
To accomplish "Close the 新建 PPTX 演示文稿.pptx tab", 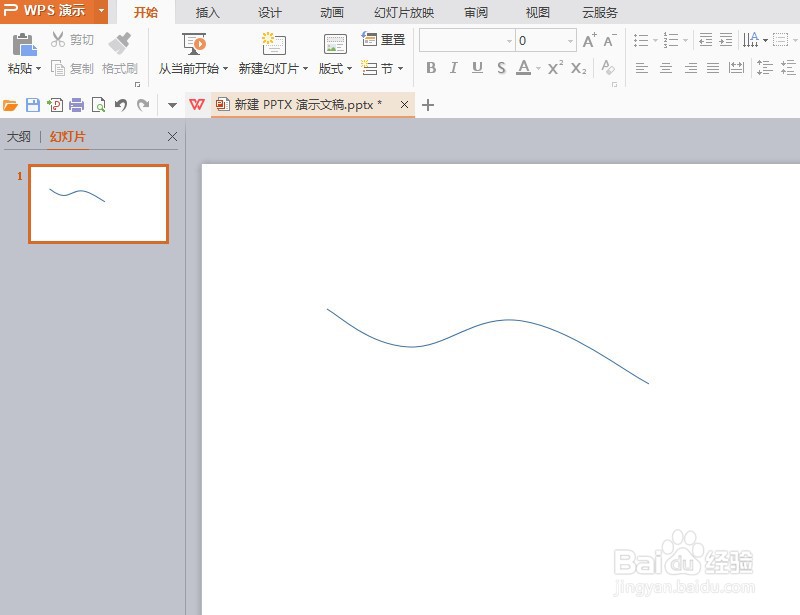I will (x=404, y=105).
